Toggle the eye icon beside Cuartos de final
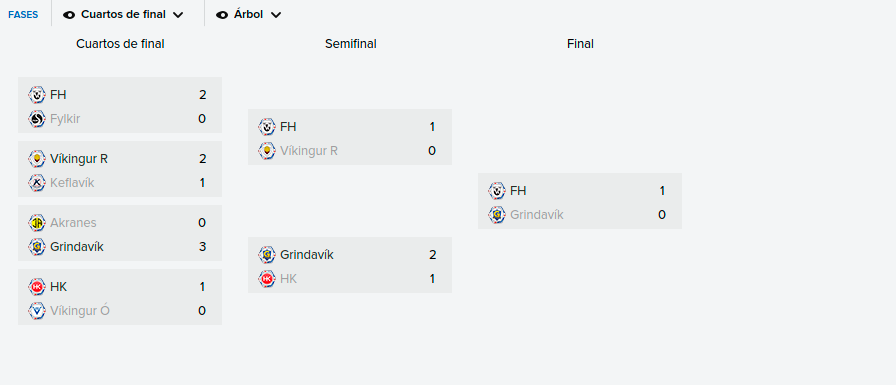The width and height of the screenshot is (896, 385). click(x=69, y=15)
